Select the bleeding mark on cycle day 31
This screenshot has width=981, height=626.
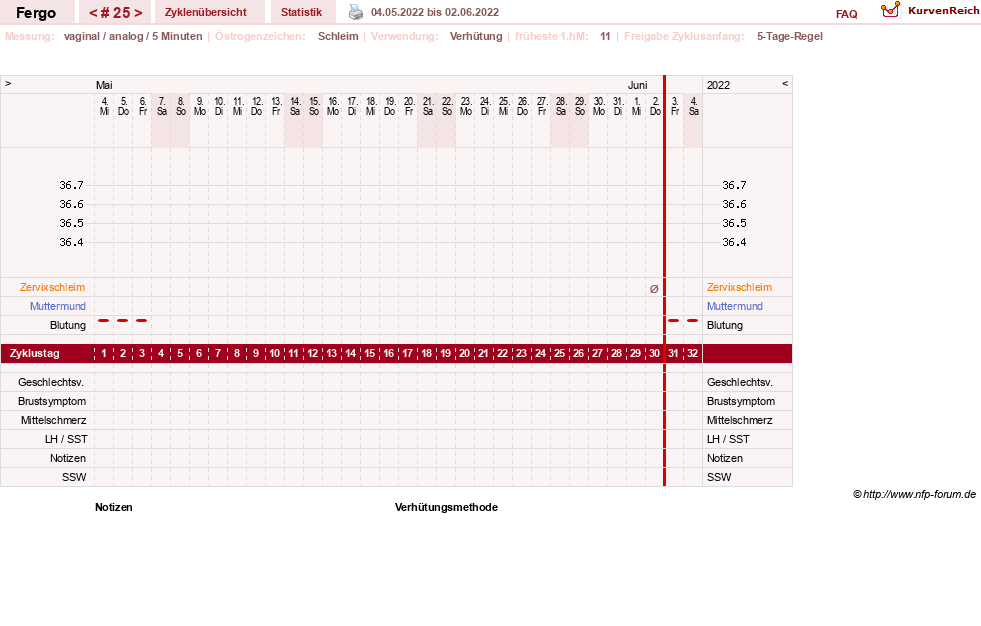pyautogui.click(x=673, y=320)
